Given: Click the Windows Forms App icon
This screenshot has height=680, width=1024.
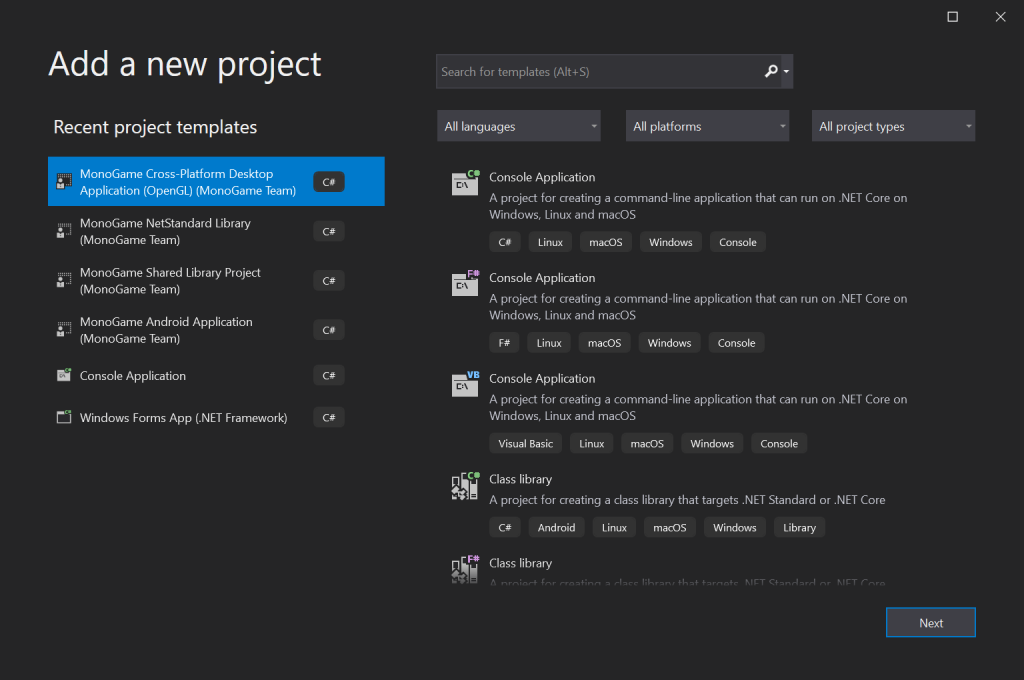Looking at the screenshot, I should pos(64,417).
